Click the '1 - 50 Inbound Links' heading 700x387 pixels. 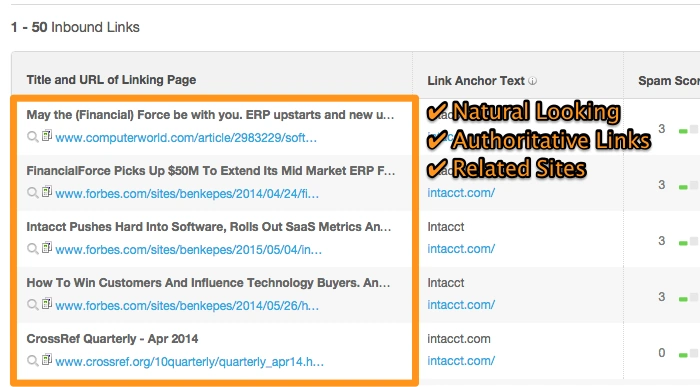[x=75, y=27]
